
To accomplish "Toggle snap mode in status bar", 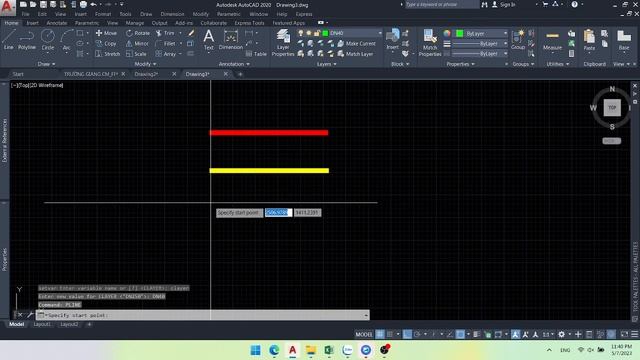I will point(390,334).
